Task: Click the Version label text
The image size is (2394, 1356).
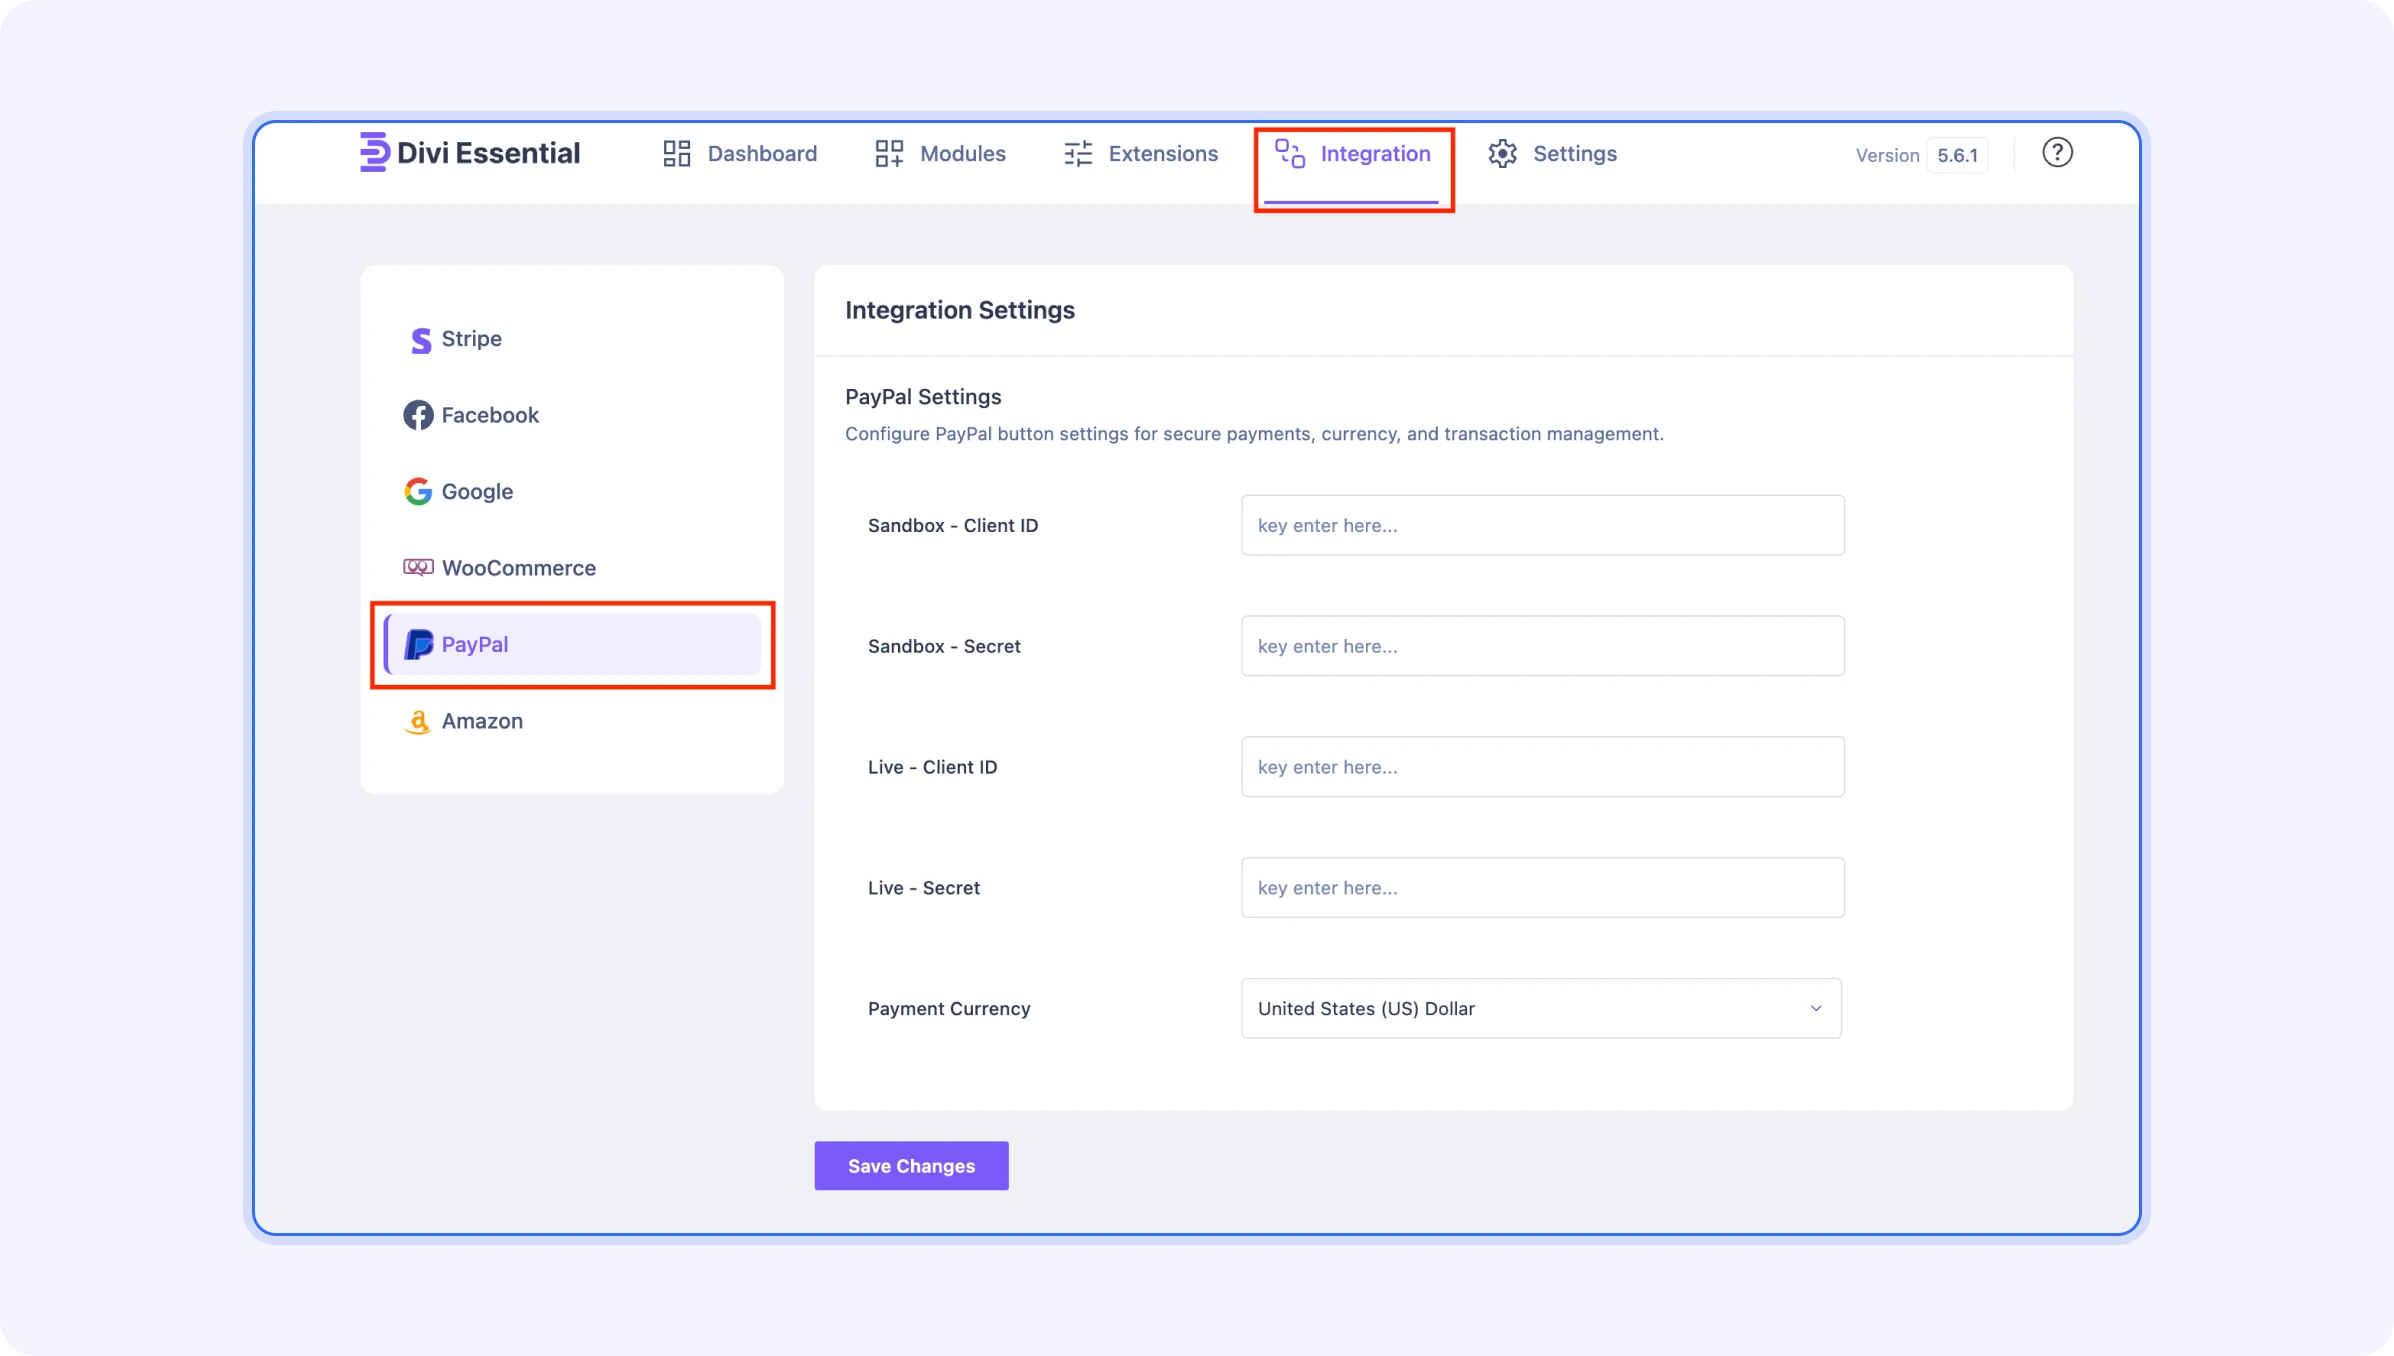Action: click(x=1887, y=155)
